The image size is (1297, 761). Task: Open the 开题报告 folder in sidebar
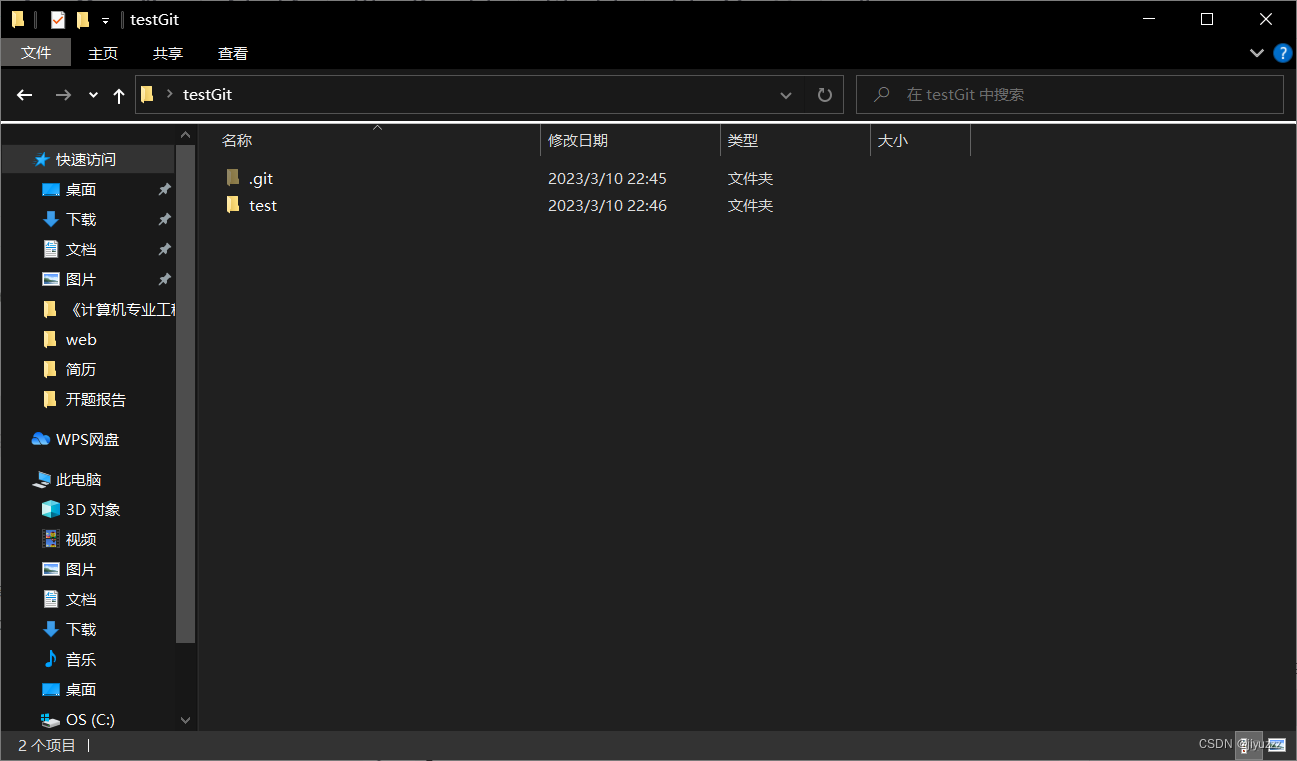pyautogui.click(x=96, y=400)
